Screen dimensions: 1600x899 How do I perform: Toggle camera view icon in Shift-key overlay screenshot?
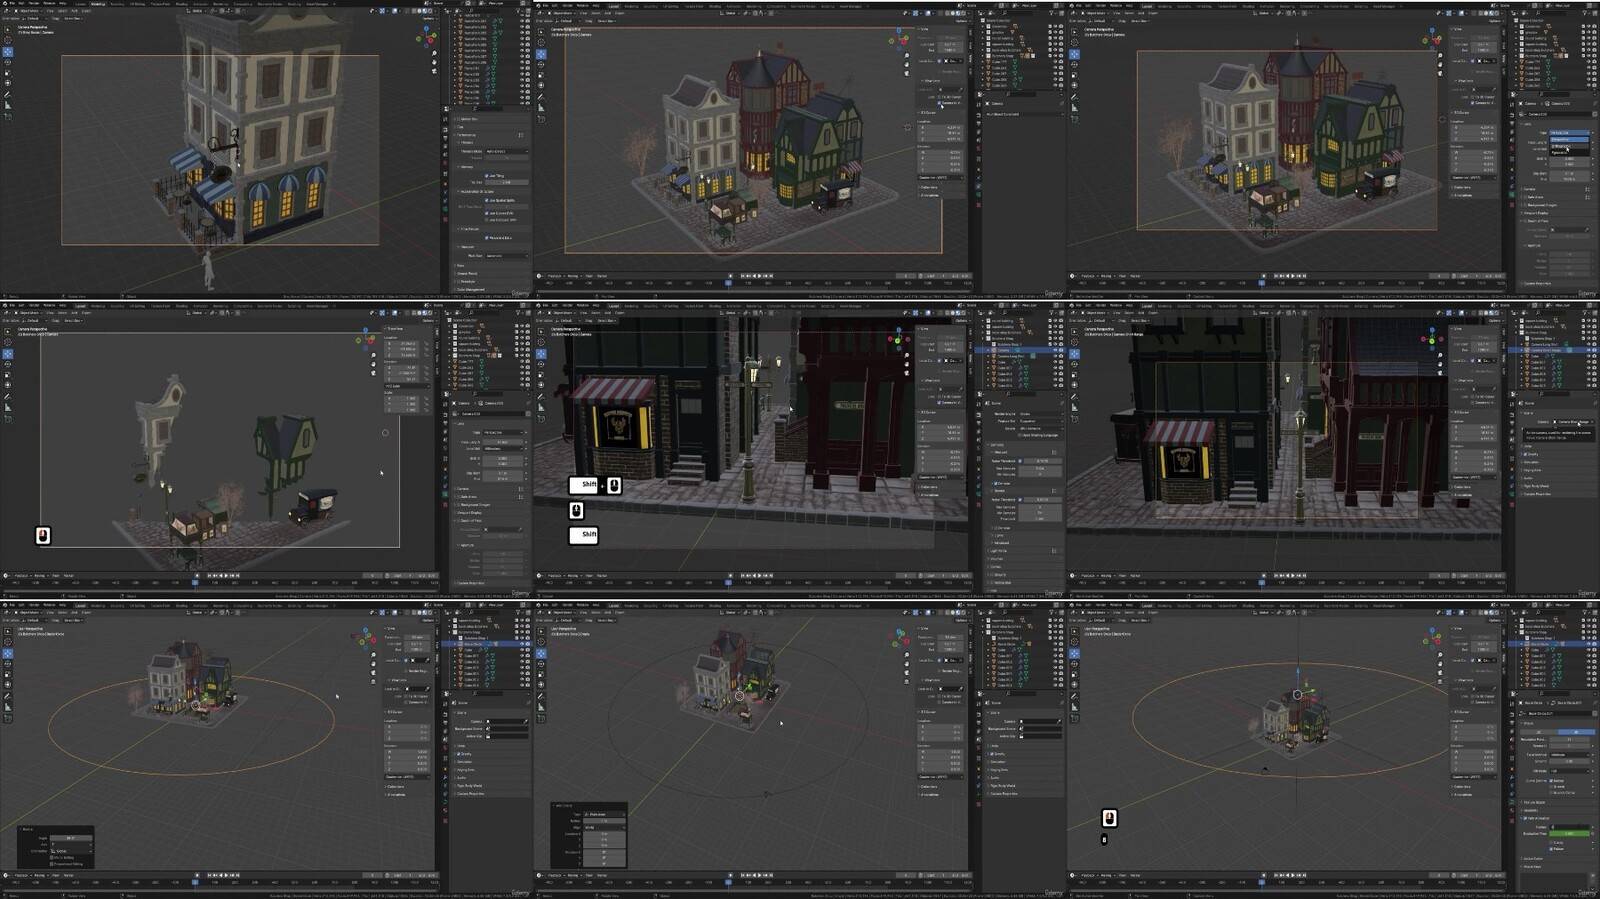907,373
